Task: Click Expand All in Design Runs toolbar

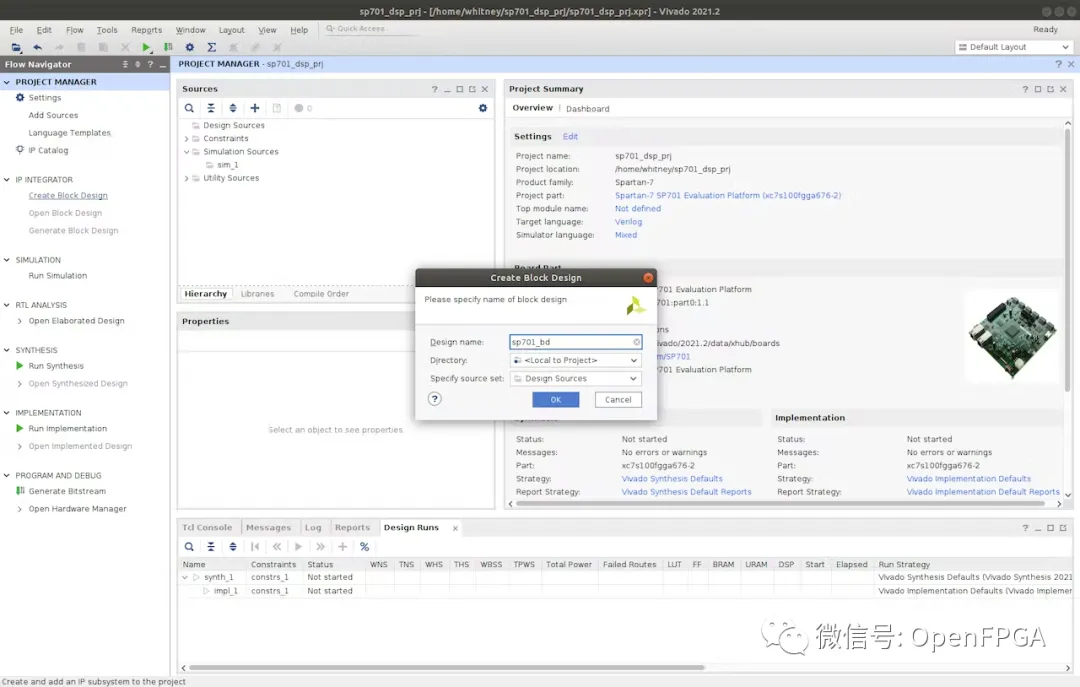Action: pyautogui.click(x=233, y=546)
